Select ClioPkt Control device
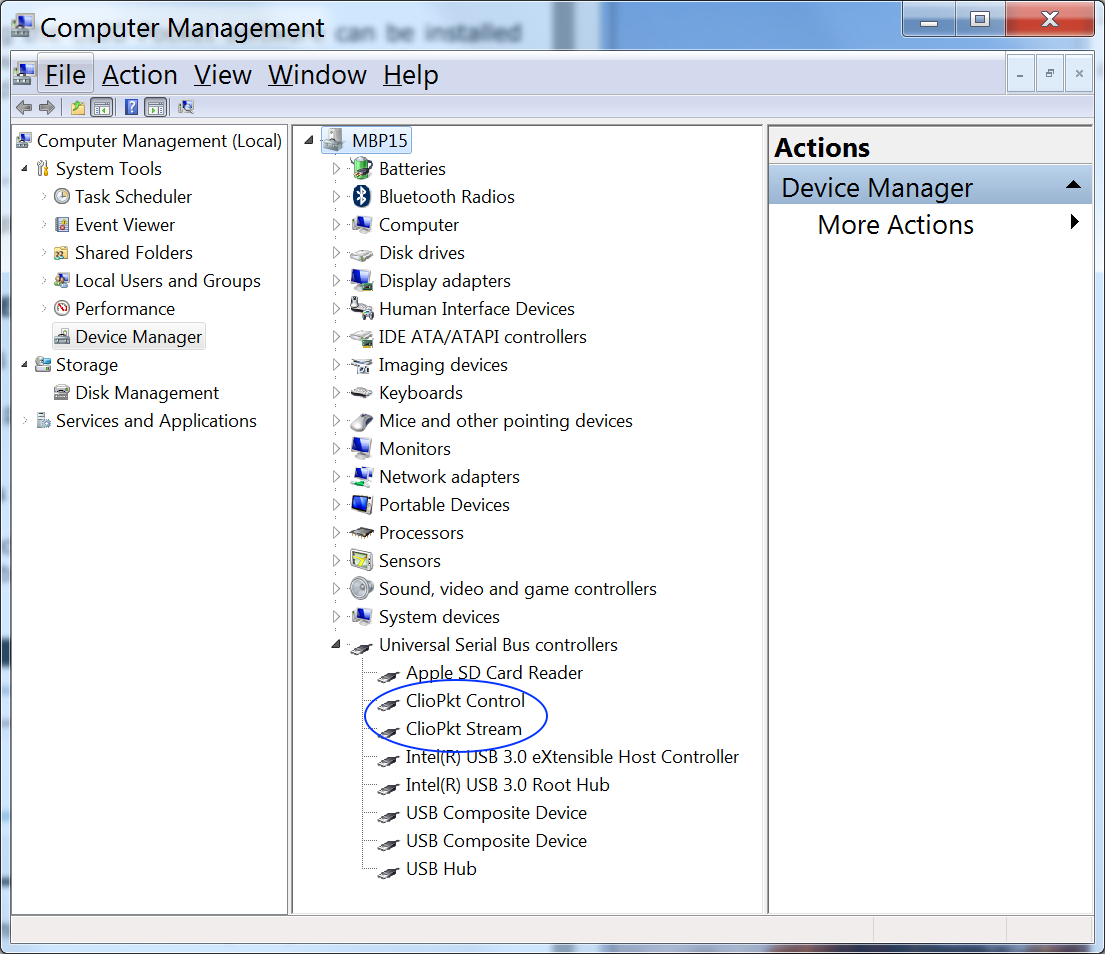The height and width of the screenshot is (954, 1105). 465,701
